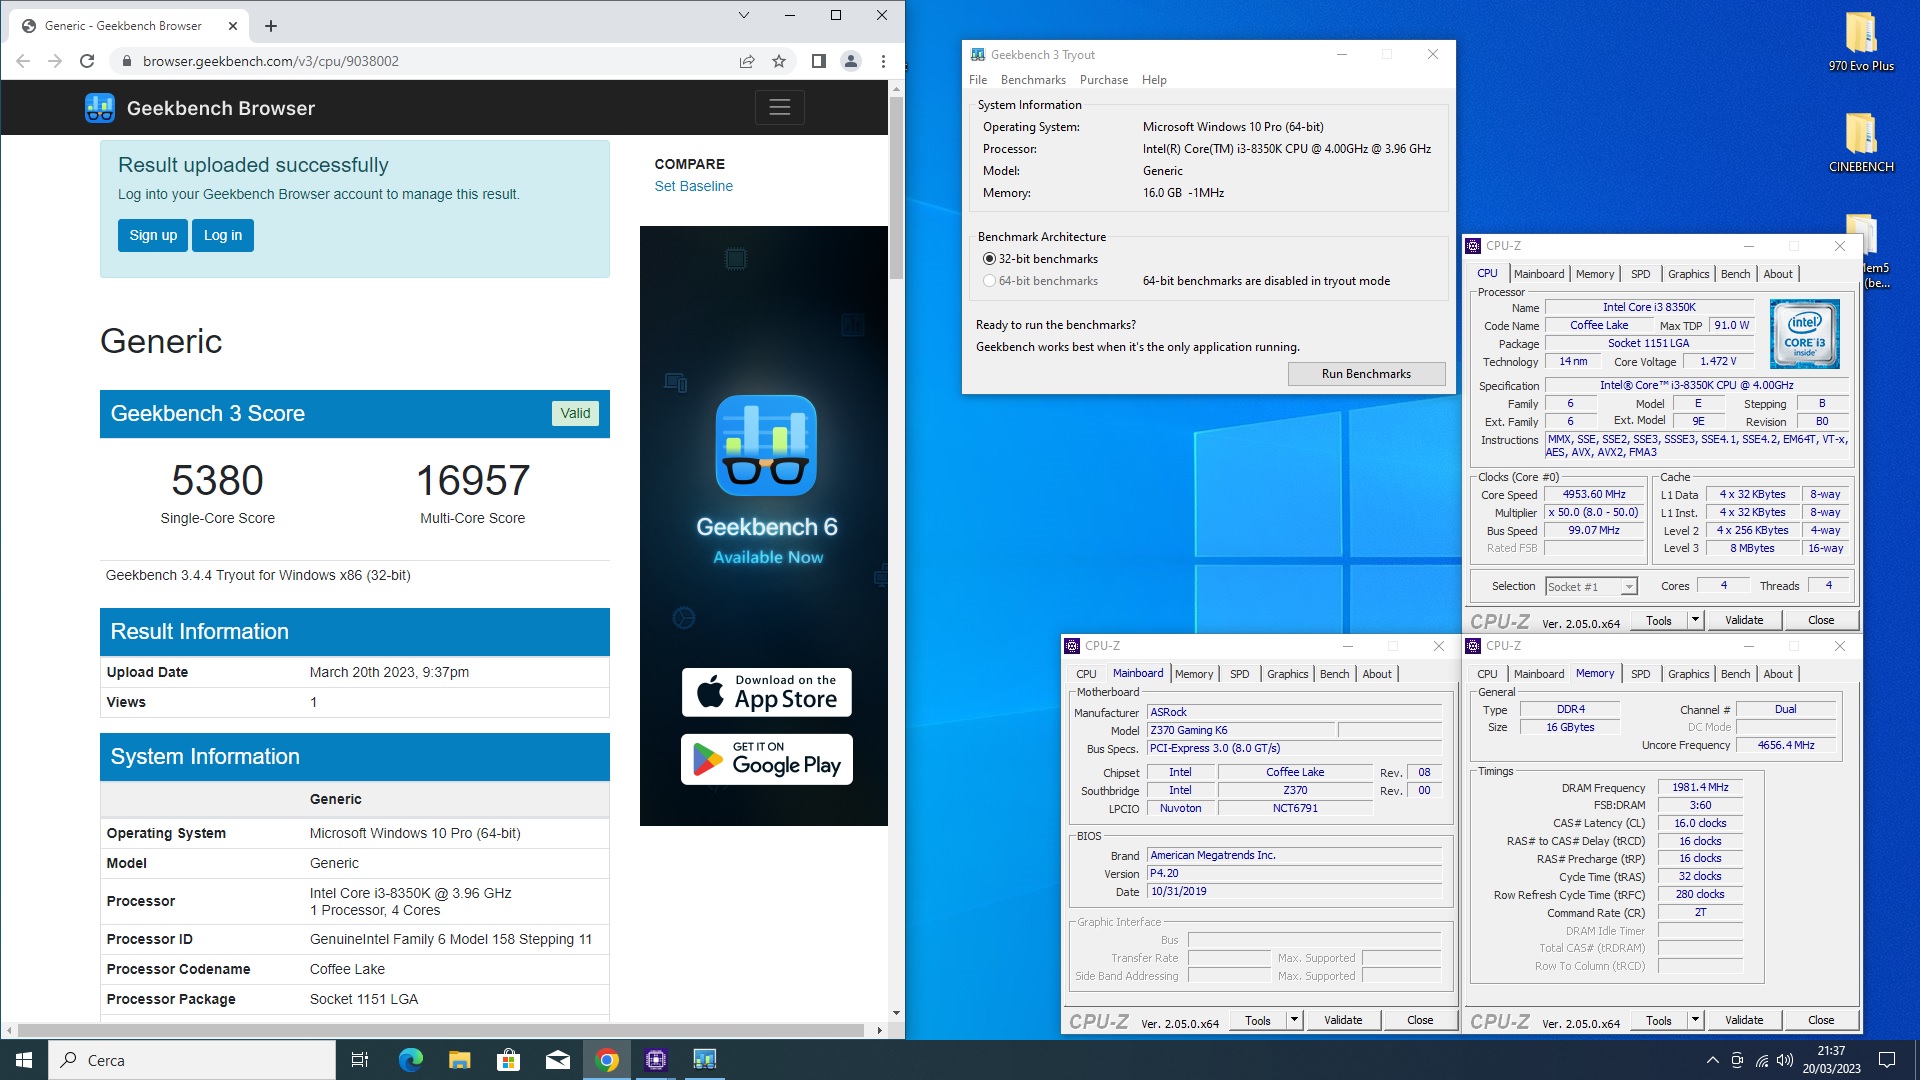Go back in Chrome browser
Screen dimensions: 1920x1080
pyautogui.click(x=23, y=61)
